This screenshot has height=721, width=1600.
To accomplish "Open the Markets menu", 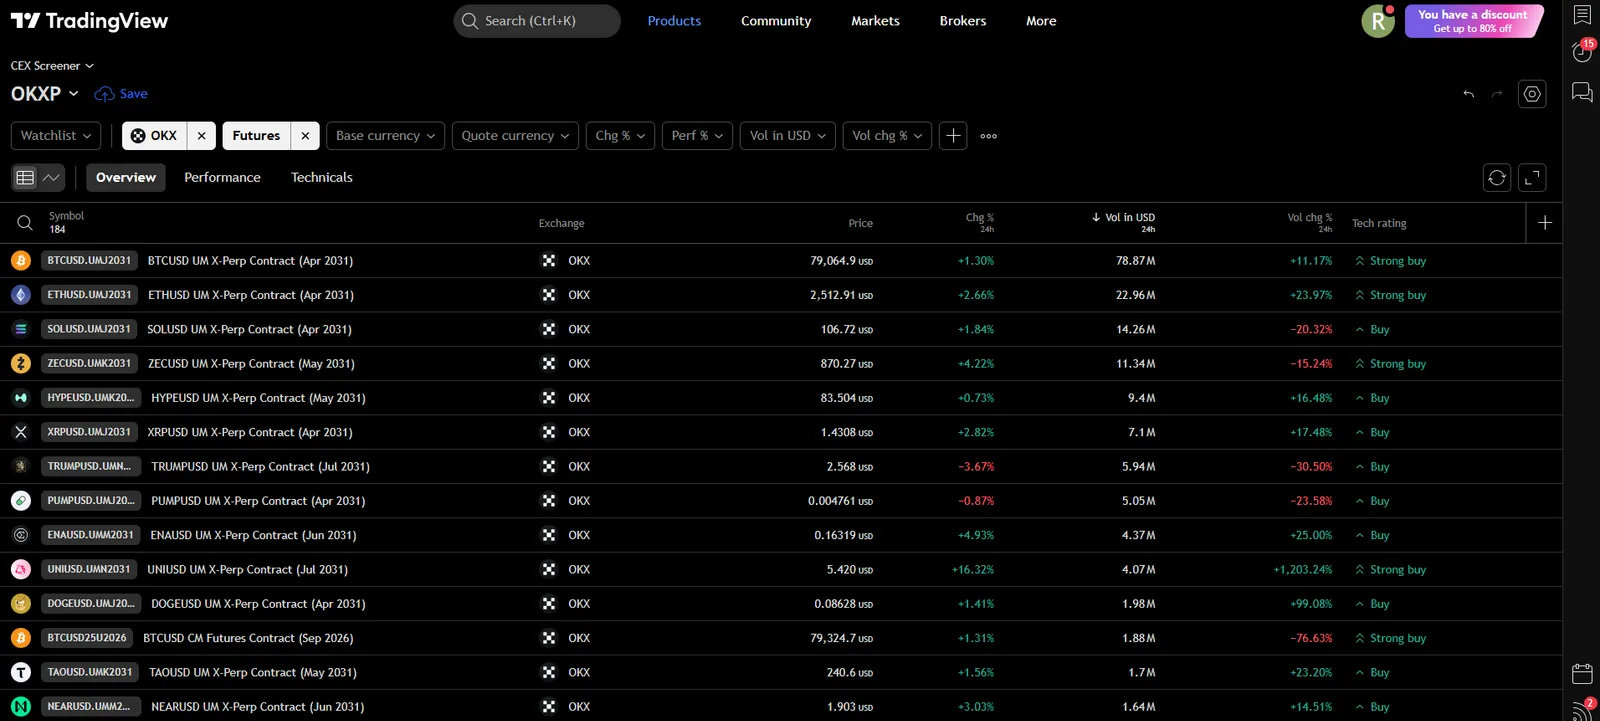I will point(875,21).
